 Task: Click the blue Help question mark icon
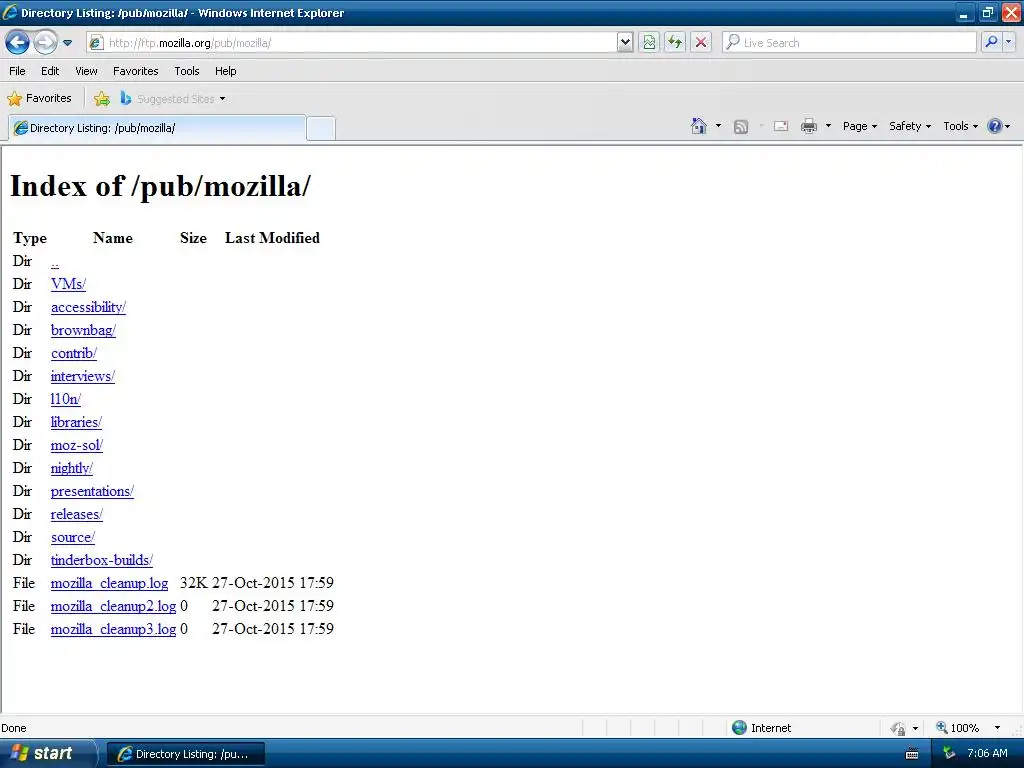click(x=995, y=126)
